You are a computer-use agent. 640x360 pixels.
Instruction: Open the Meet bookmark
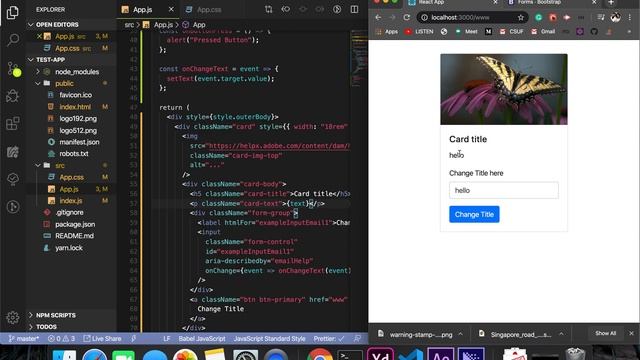click(466, 31)
